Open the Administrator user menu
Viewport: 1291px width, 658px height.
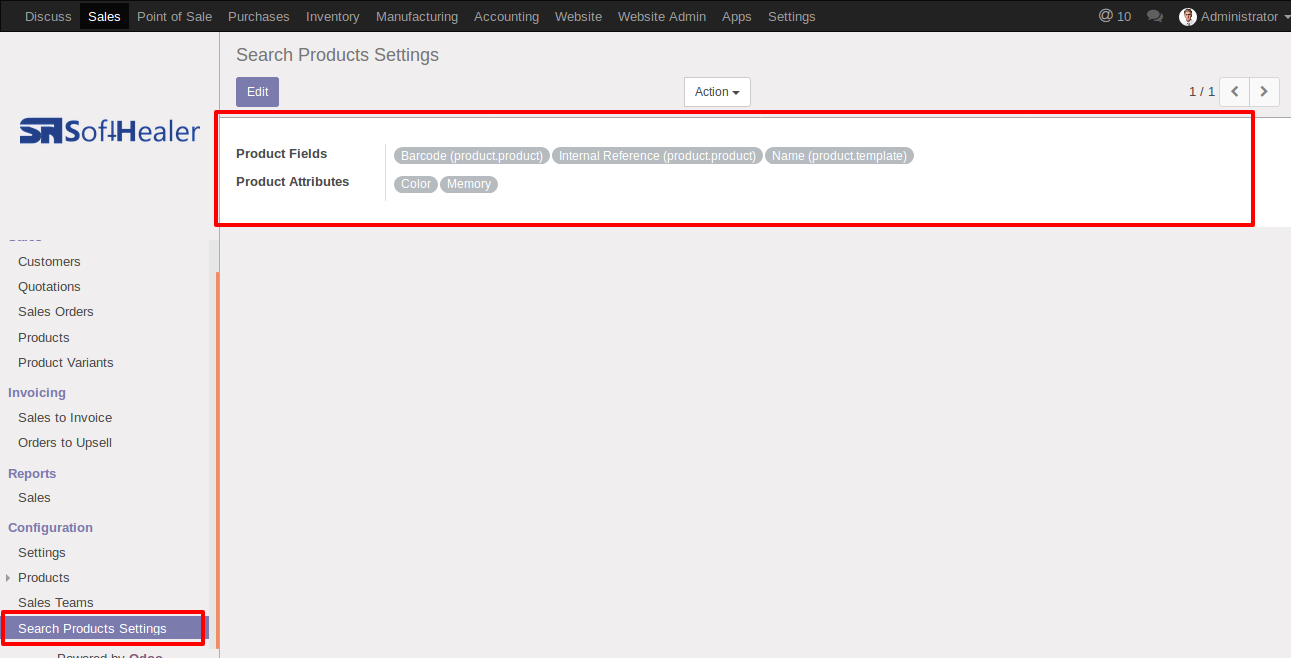pyautogui.click(x=1235, y=16)
